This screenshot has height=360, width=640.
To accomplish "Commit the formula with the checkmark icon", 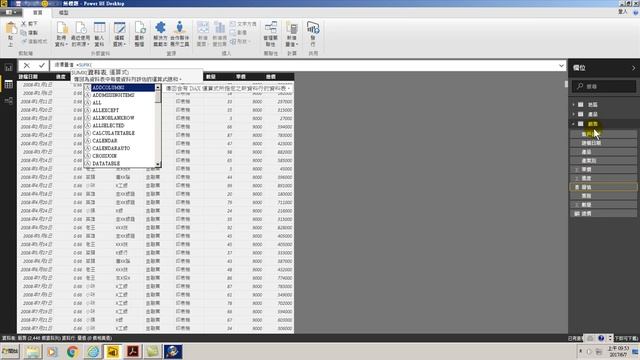I will coord(42,65).
